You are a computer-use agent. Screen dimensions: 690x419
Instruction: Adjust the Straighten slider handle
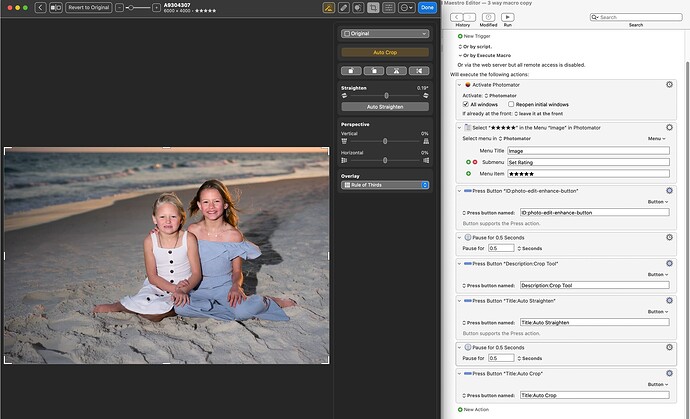386,96
